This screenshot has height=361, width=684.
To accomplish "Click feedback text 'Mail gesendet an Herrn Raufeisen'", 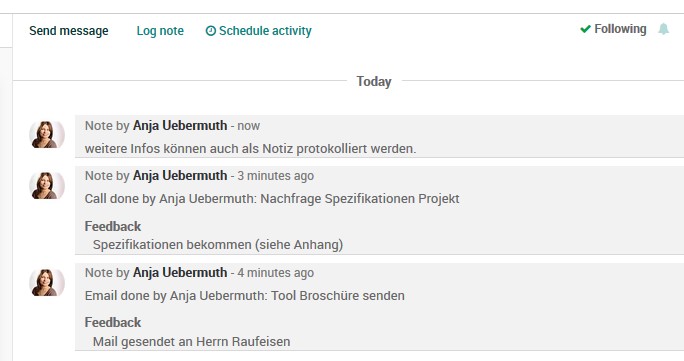I will pyautogui.click(x=192, y=341).
